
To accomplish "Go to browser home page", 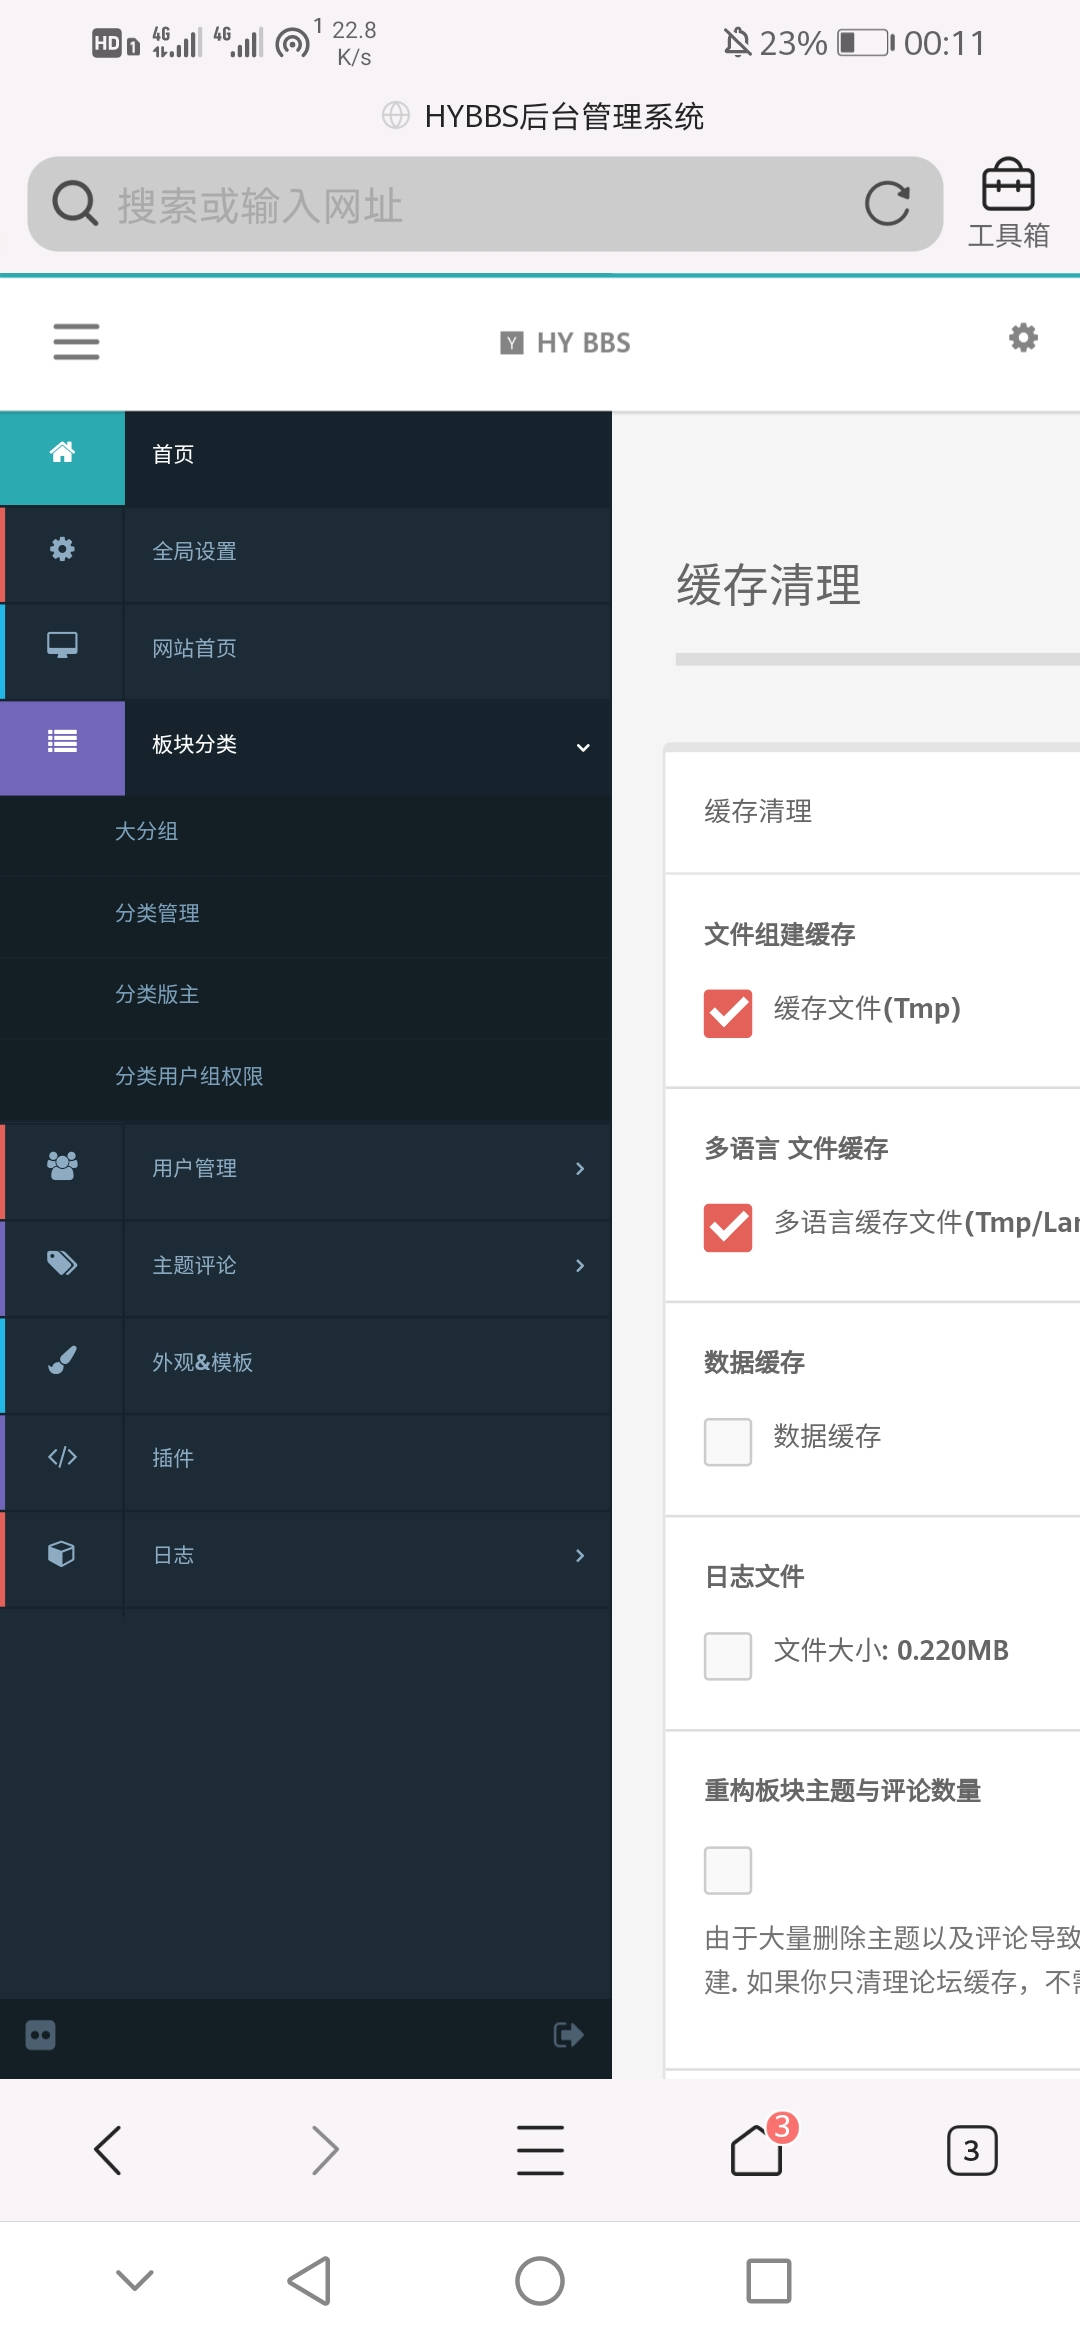I will (x=757, y=2150).
